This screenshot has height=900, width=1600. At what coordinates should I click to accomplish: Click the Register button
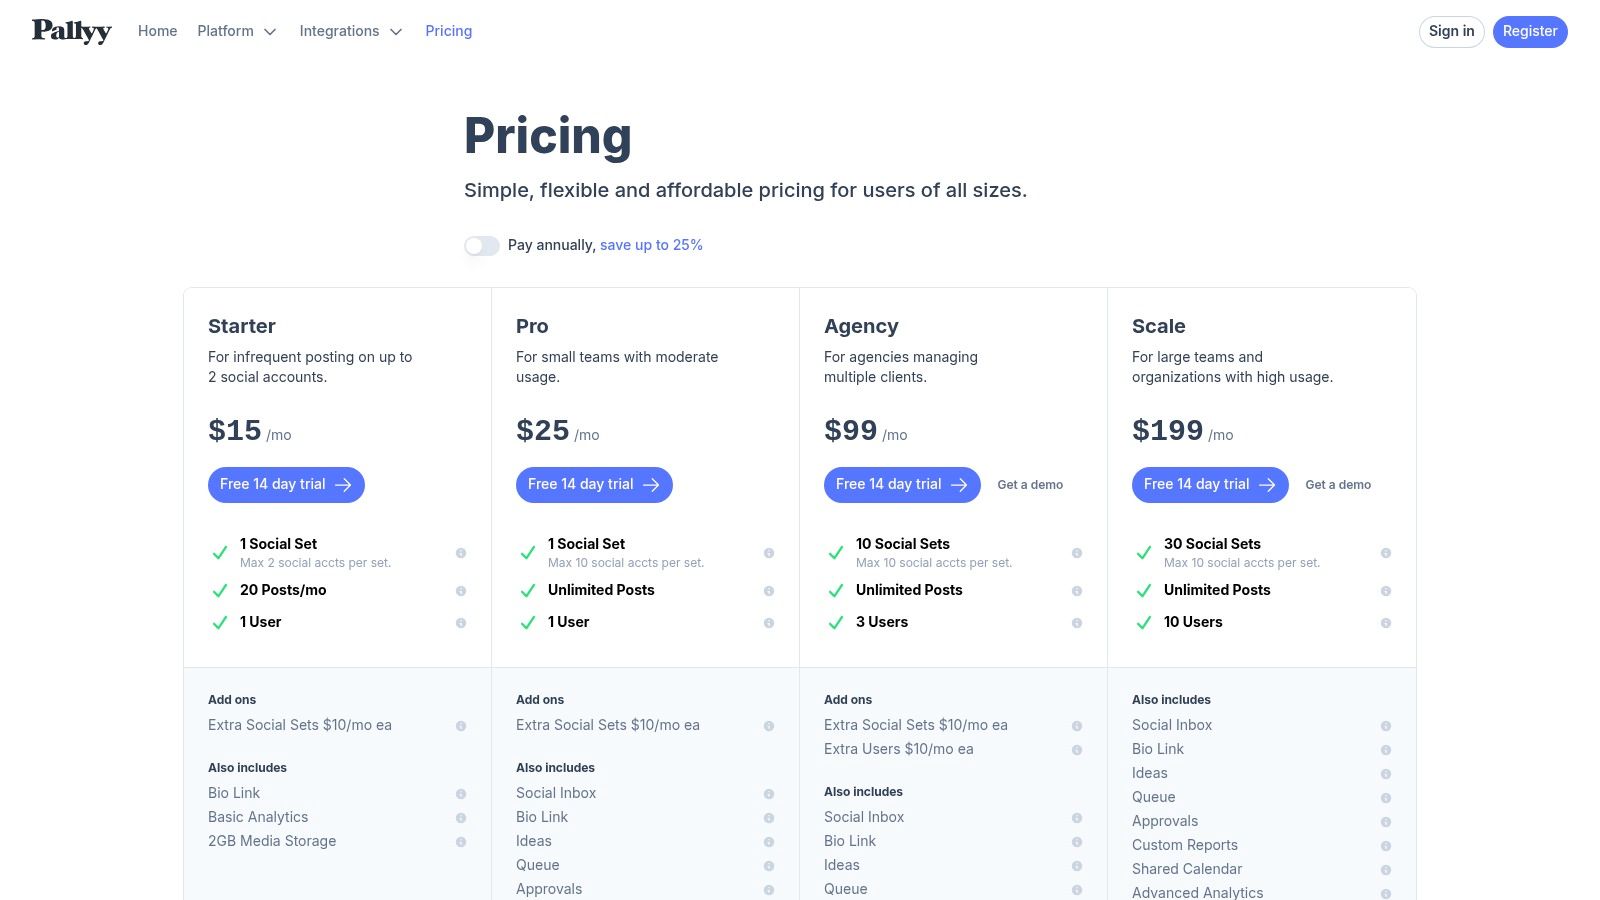pos(1529,31)
